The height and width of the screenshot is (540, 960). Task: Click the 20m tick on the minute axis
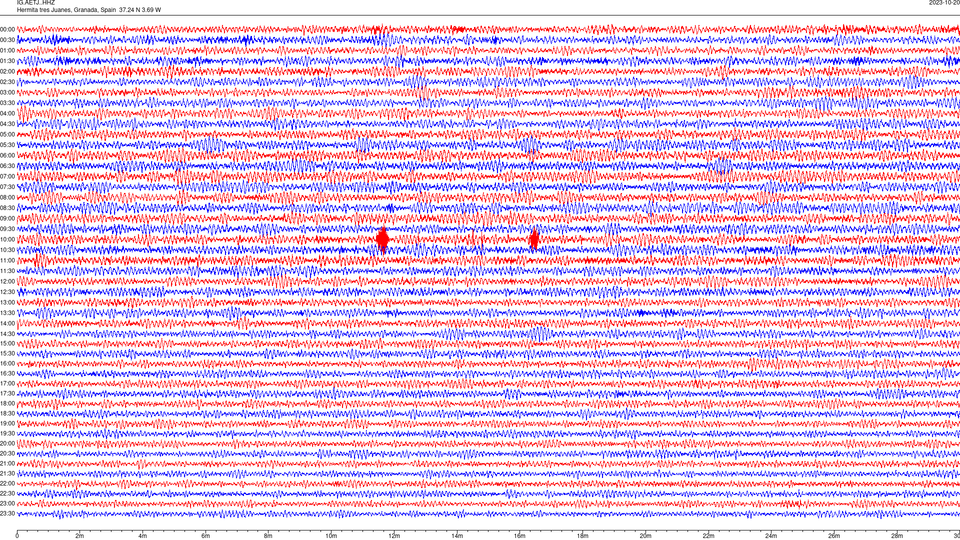pos(645,536)
